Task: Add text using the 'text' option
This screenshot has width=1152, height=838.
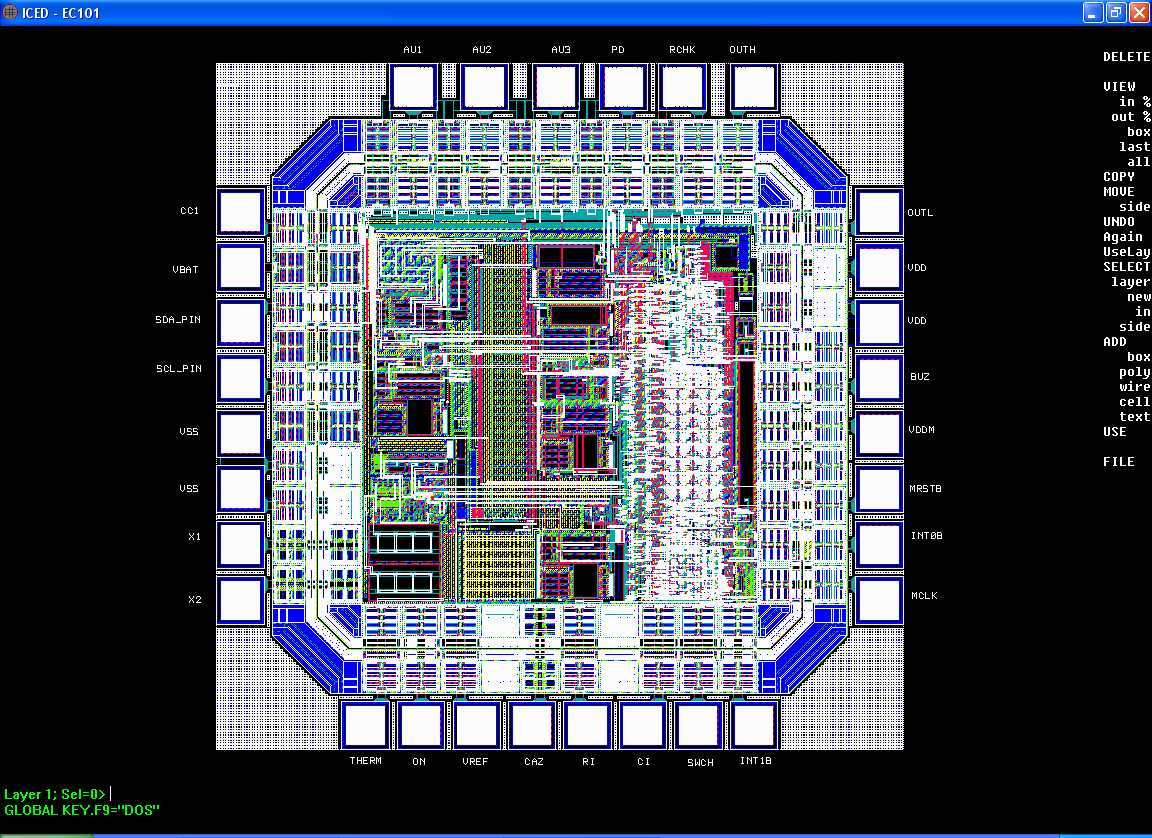Action: [x=1134, y=417]
